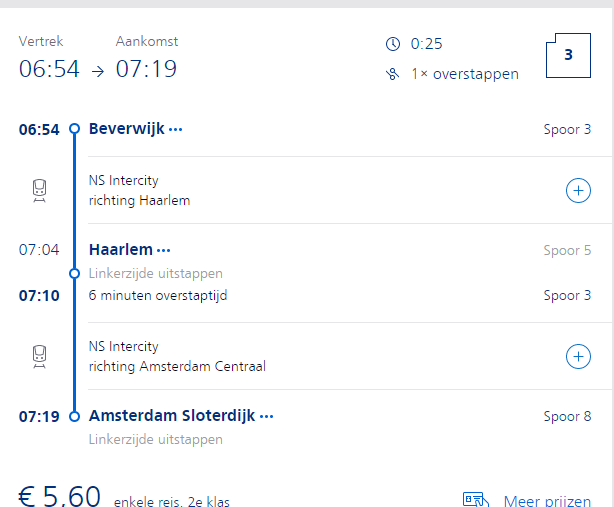The image size is (614, 507).
Task: Open Meer prijzen link
Action: click(546, 500)
